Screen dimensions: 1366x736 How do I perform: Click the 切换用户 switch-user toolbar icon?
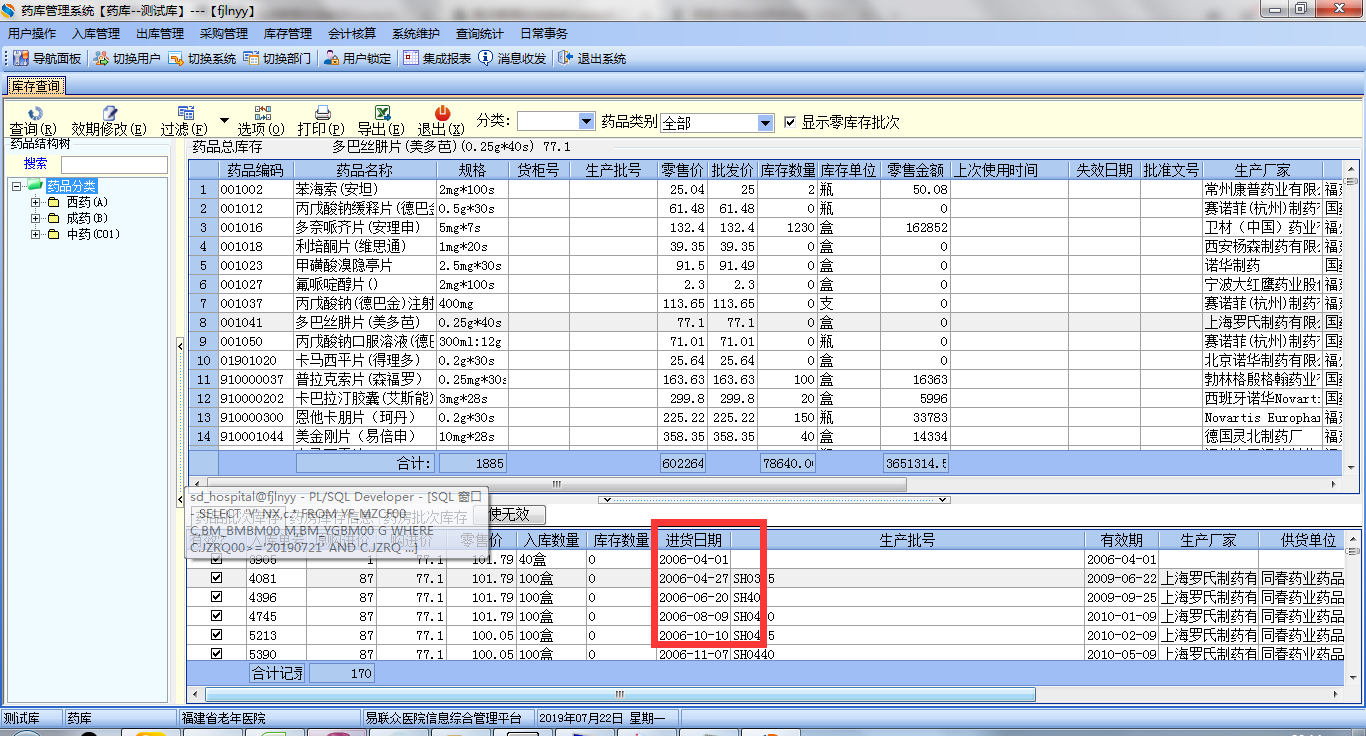tap(127, 59)
